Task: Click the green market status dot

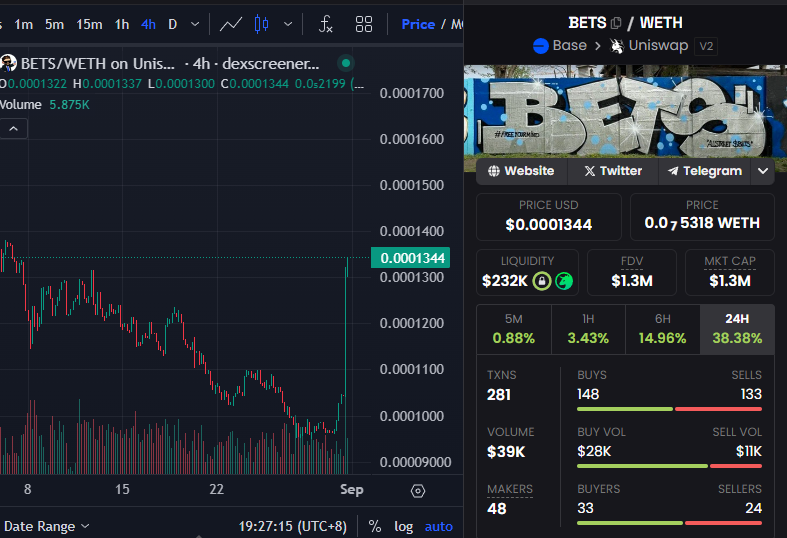Action: click(x=345, y=63)
